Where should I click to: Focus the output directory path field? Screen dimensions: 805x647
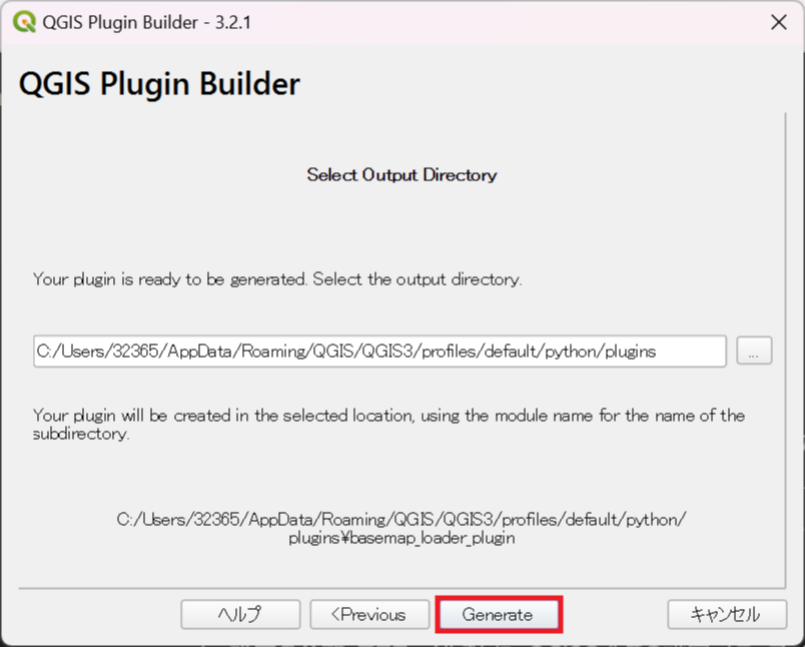380,351
